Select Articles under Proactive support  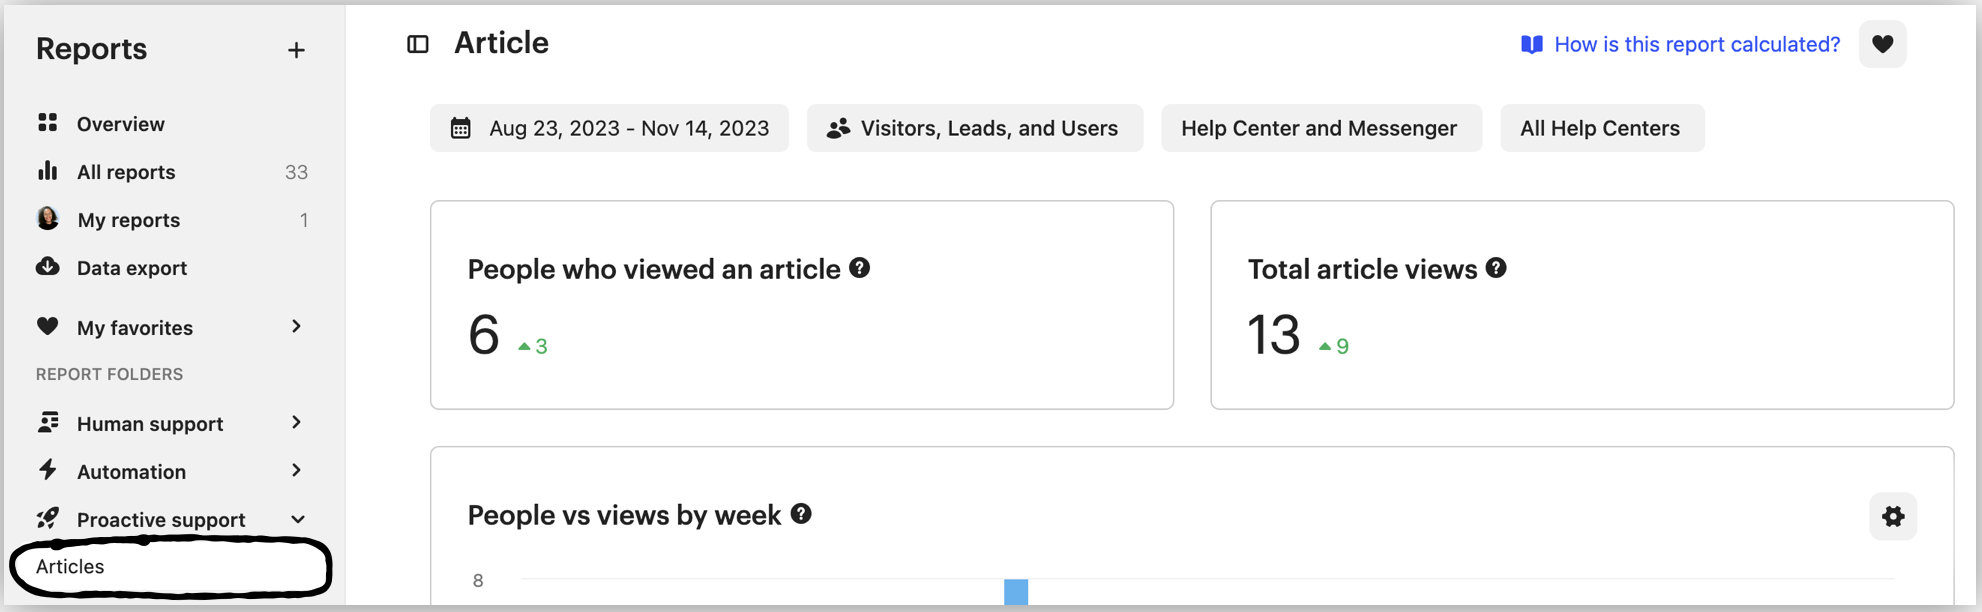click(70, 566)
